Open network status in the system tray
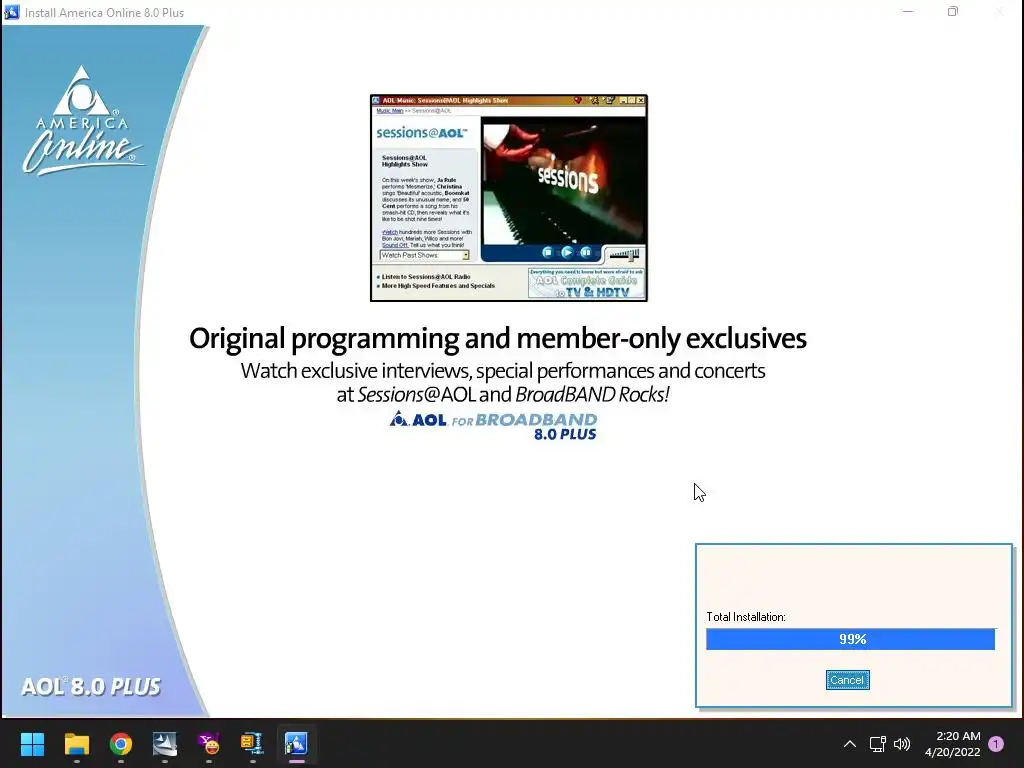1024x768 pixels. click(x=878, y=744)
